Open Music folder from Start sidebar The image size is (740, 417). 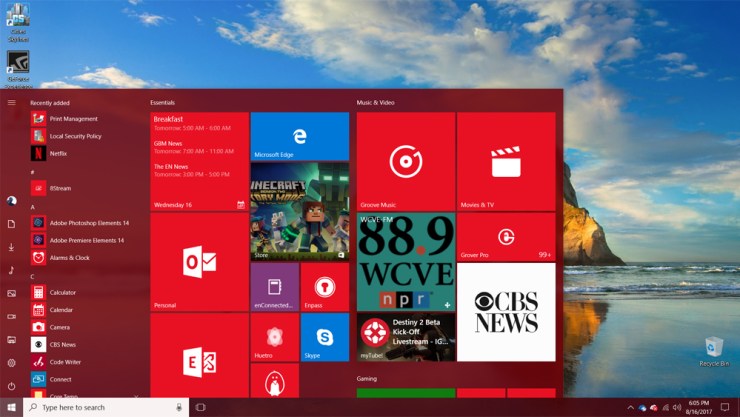pos(11,270)
